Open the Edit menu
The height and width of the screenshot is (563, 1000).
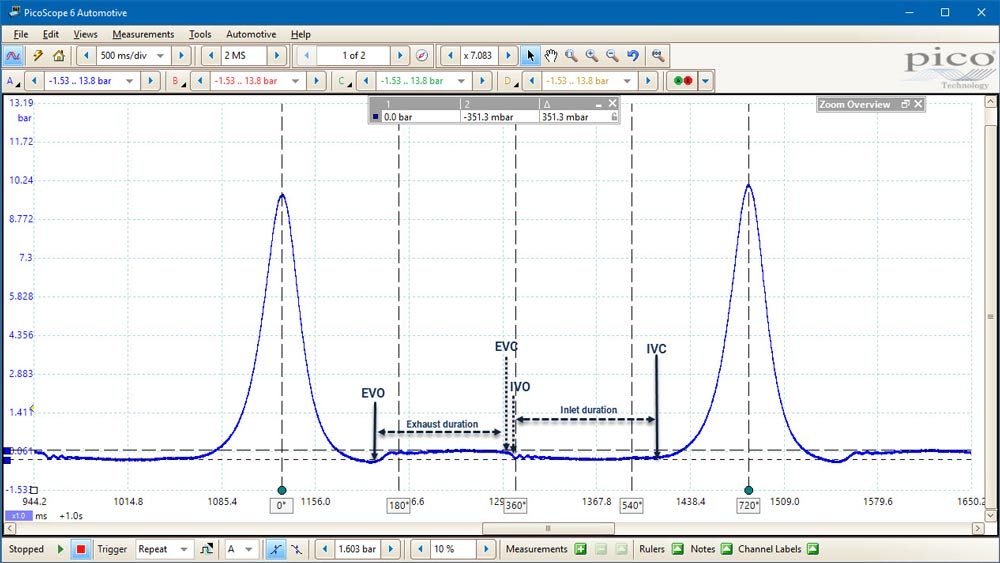(x=50, y=34)
